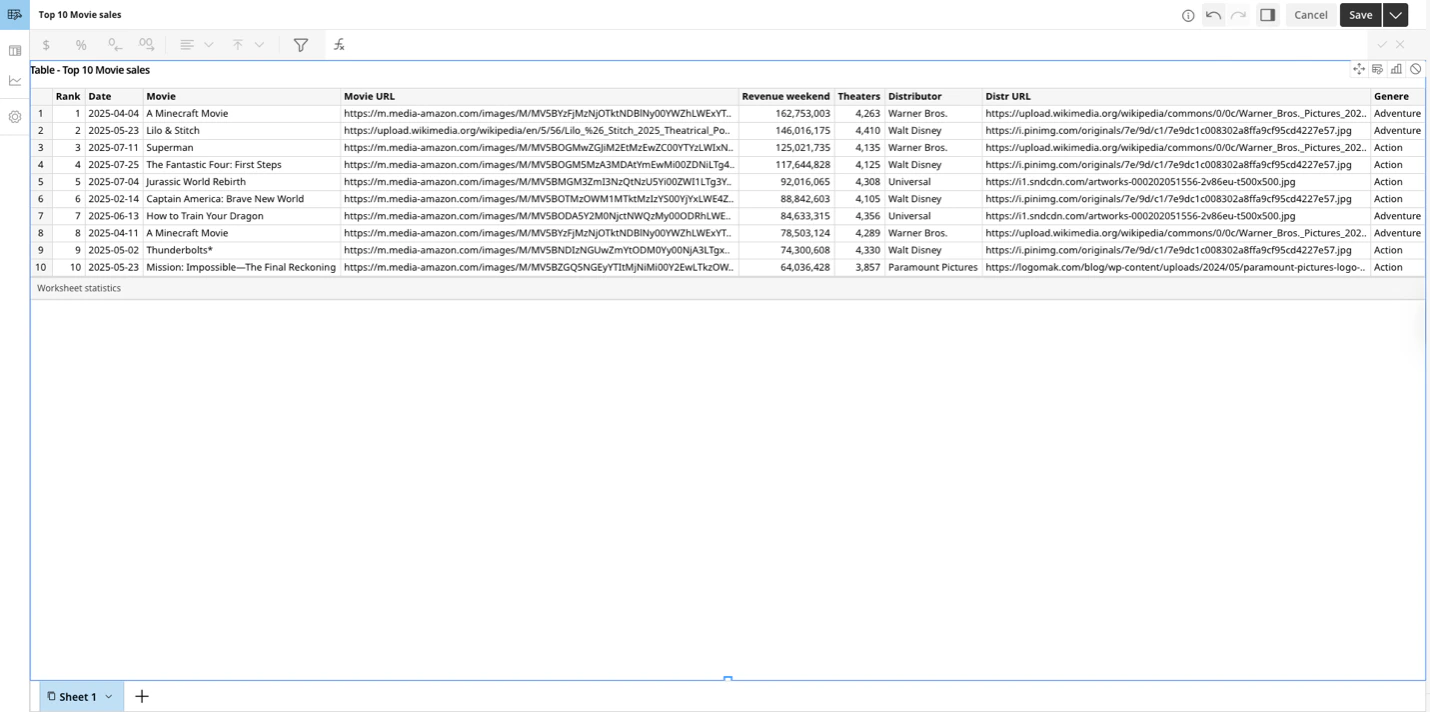Click date cell 2025-07-25
This screenshot has width=1430, height=715.
pyautogui.click(x=114, y=165)
